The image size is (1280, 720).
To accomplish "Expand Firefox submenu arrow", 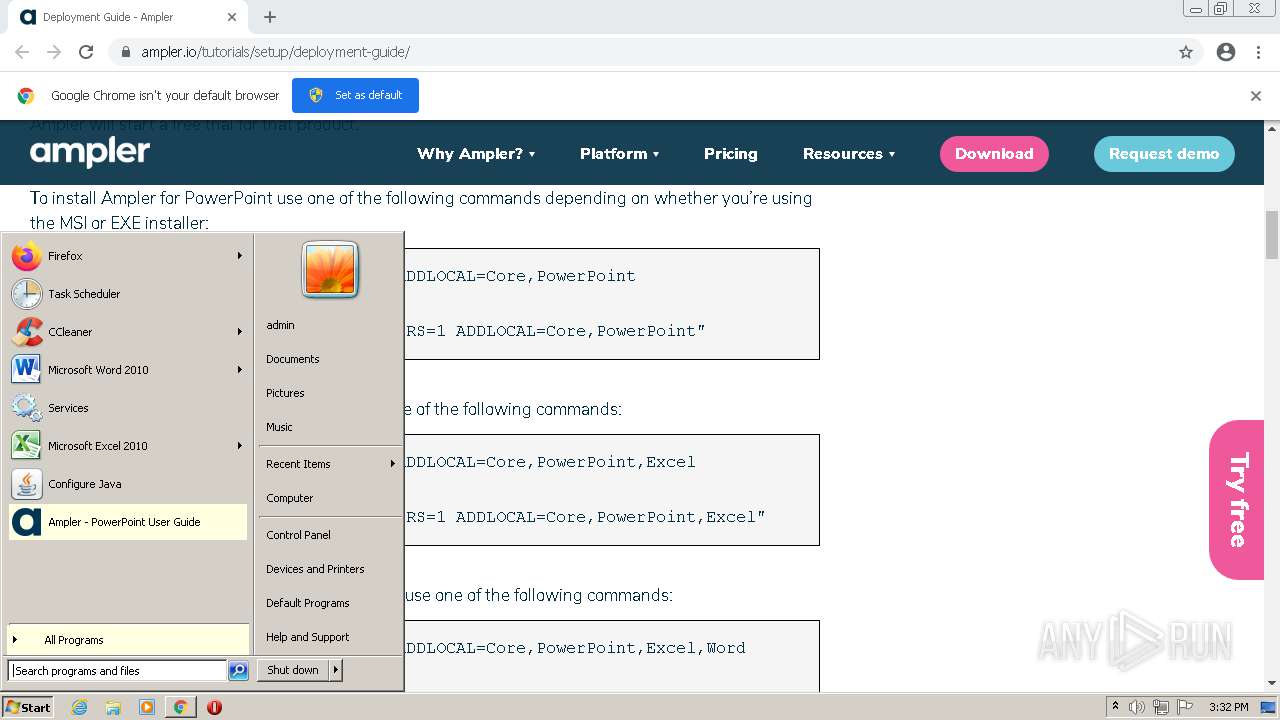I will click(240, 256).
